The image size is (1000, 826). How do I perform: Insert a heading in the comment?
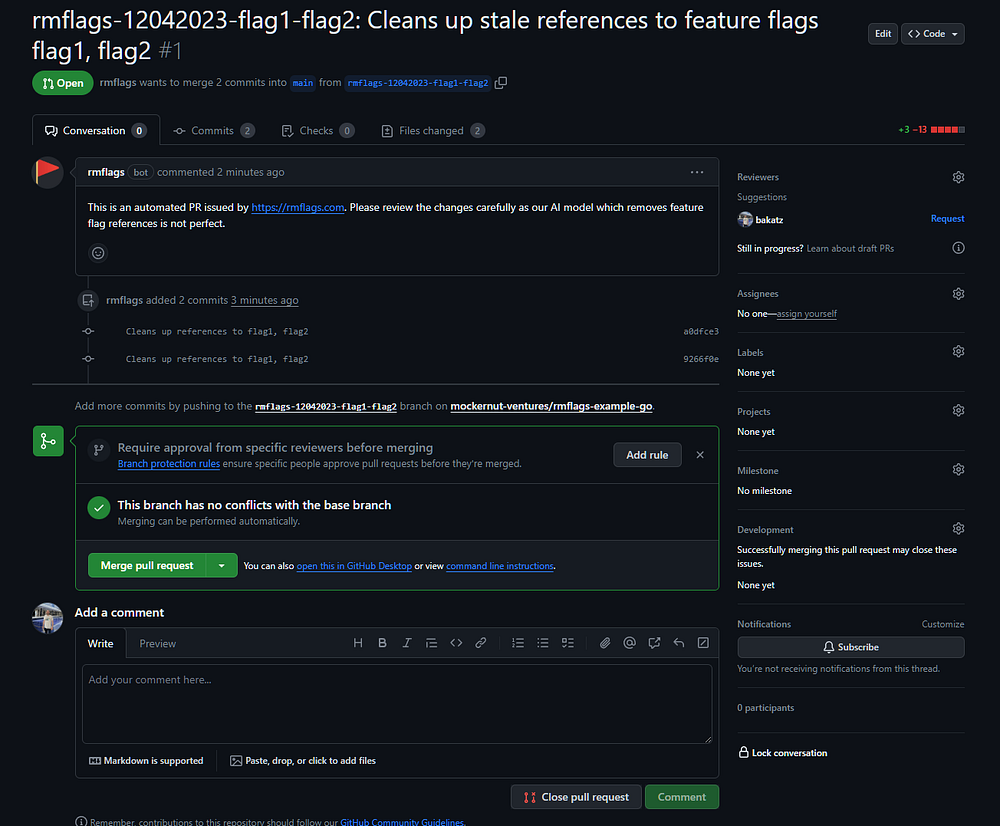pyautogui.click(x=358, y=643)
